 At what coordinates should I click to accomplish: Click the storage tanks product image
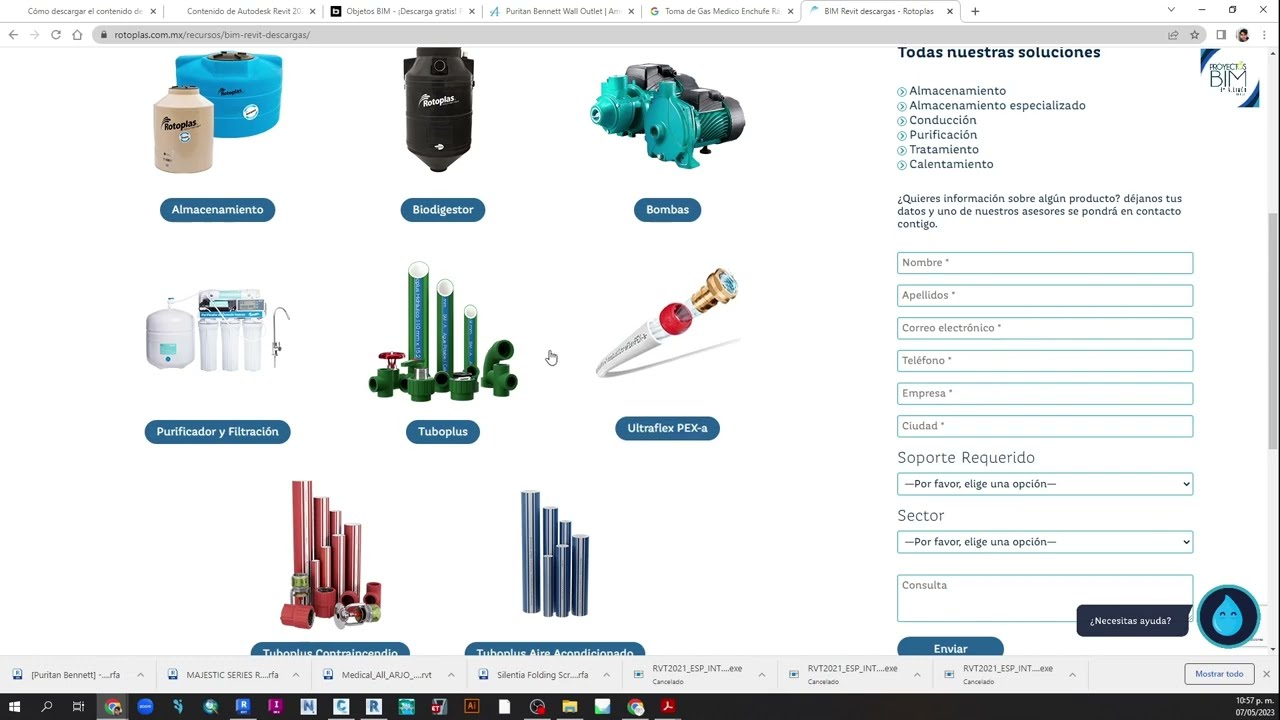click(x=218, y=112)
